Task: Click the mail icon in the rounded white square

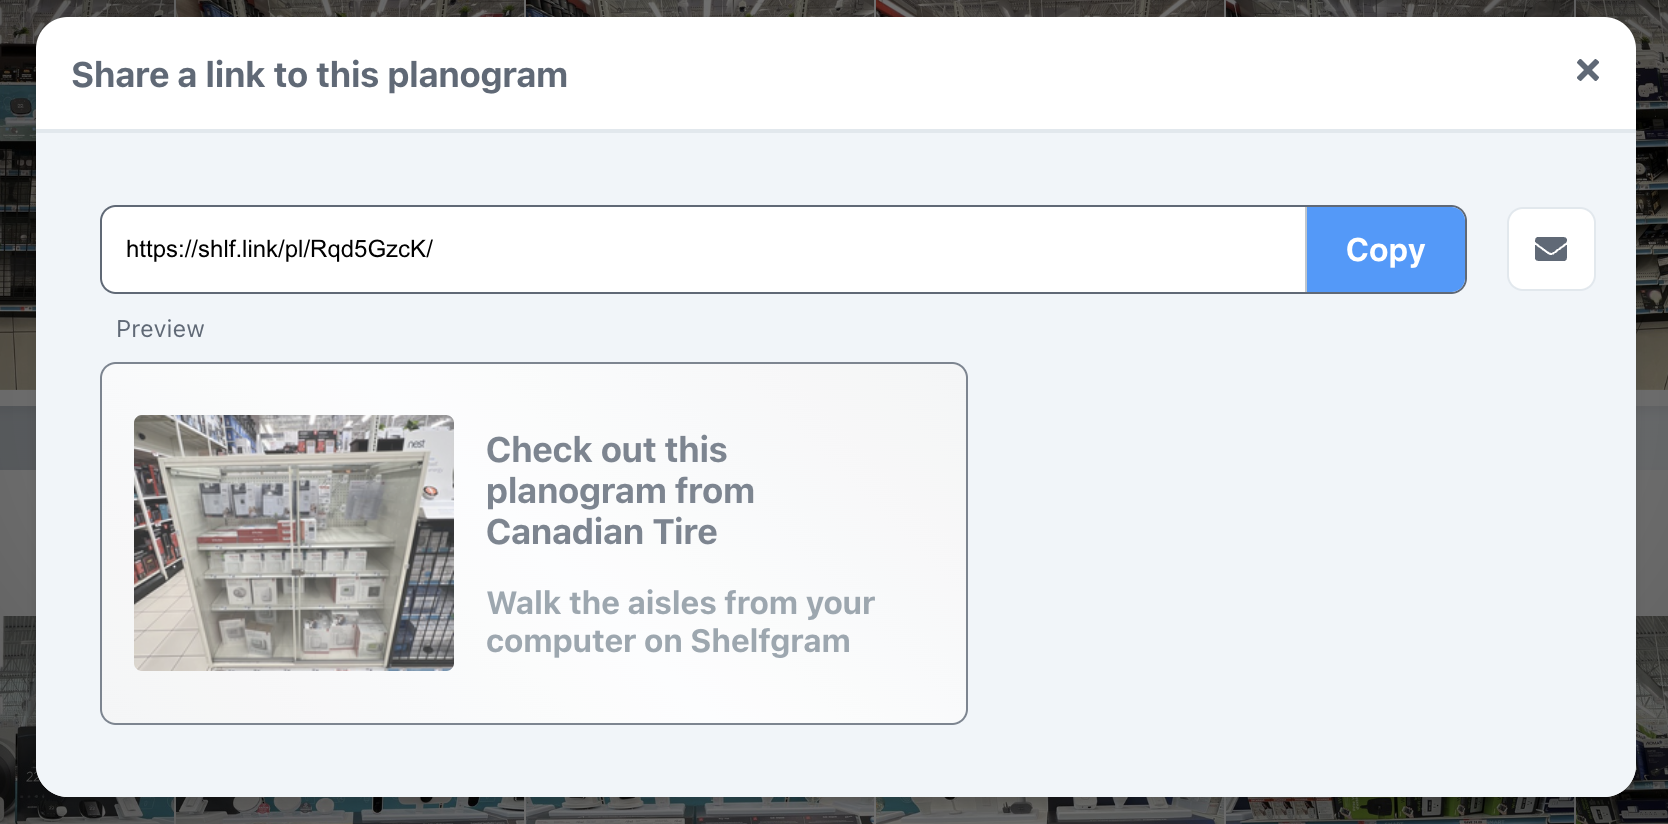Action: tap(1551, 249)
